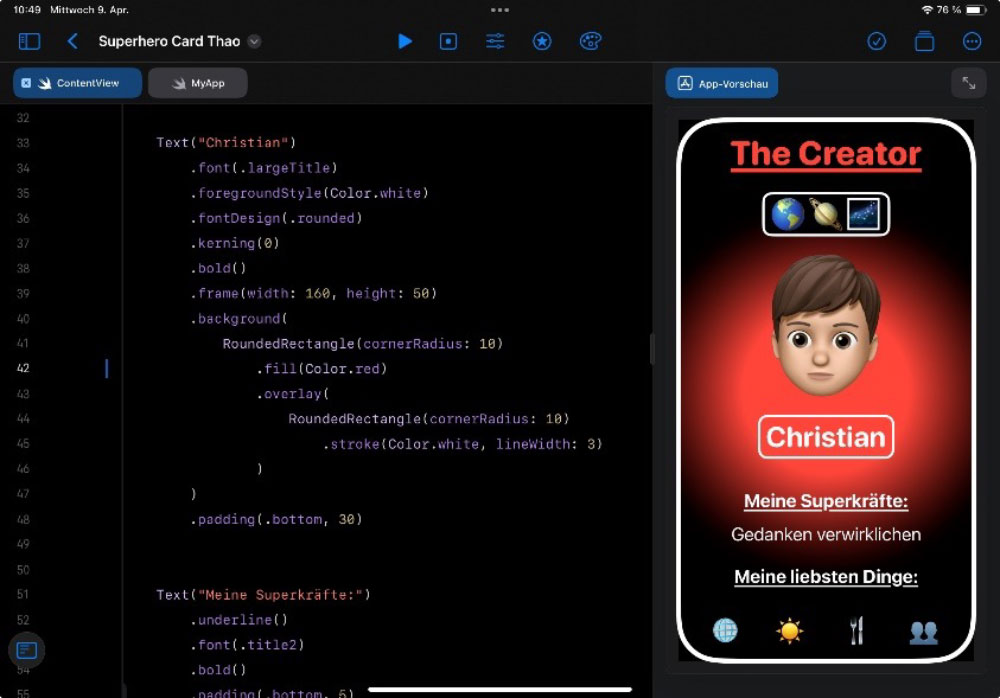Run the app with the play button
The image size is (1000, 698).
point(405,41)
